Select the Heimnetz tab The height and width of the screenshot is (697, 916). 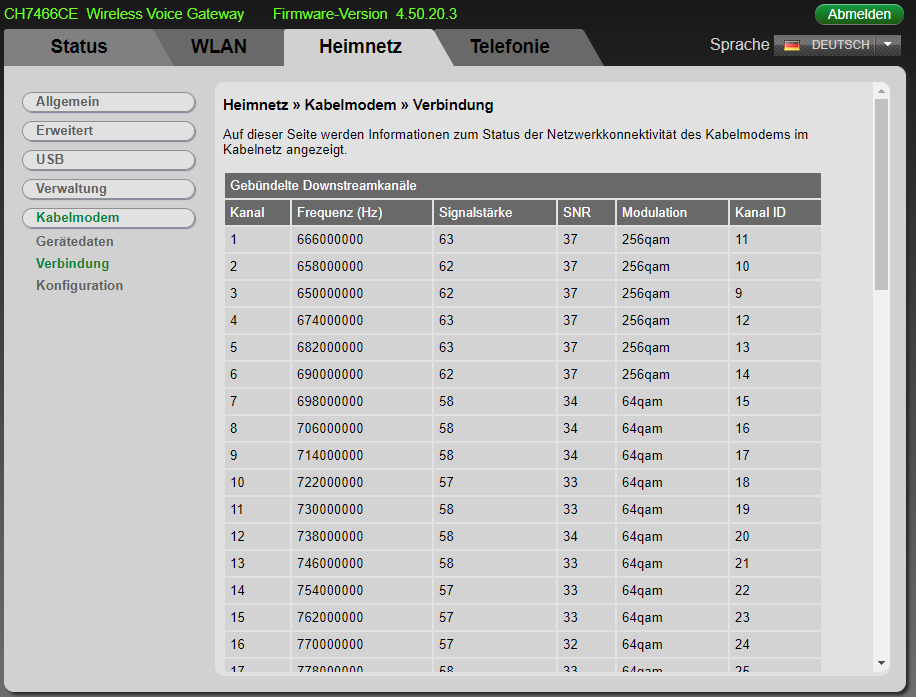(360, 47)
